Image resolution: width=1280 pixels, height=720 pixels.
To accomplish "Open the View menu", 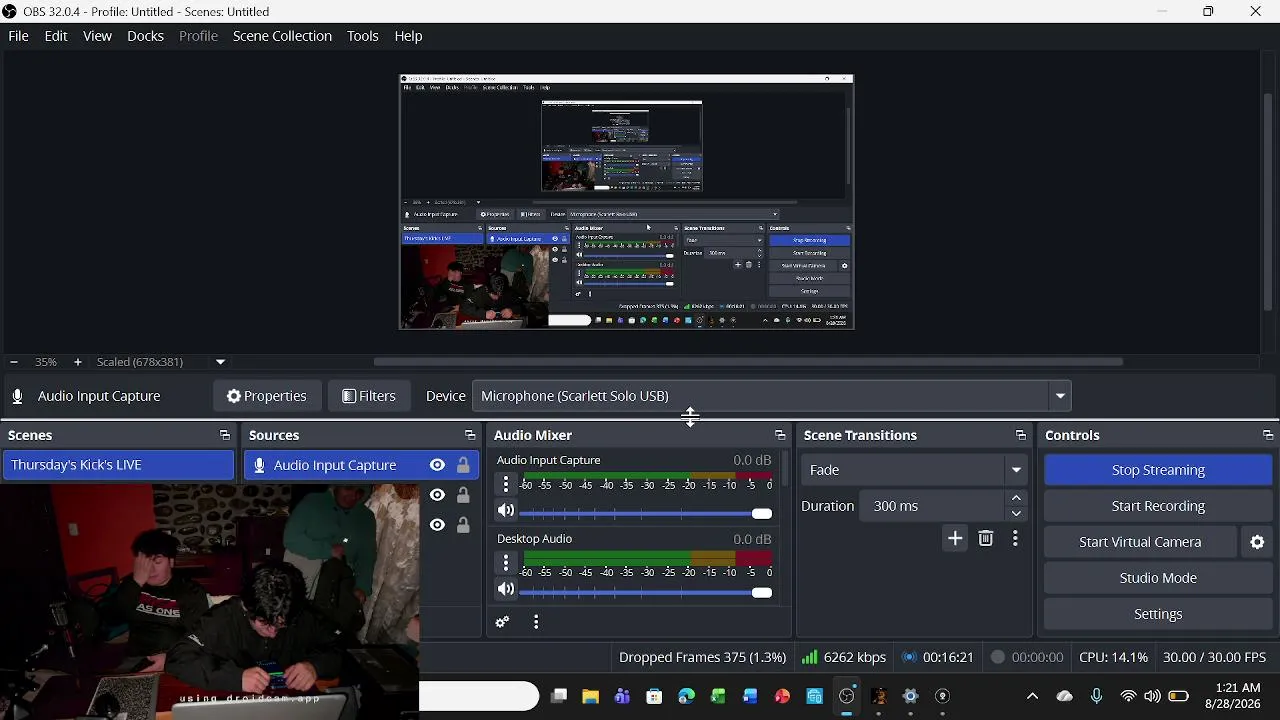I will 97,36.
